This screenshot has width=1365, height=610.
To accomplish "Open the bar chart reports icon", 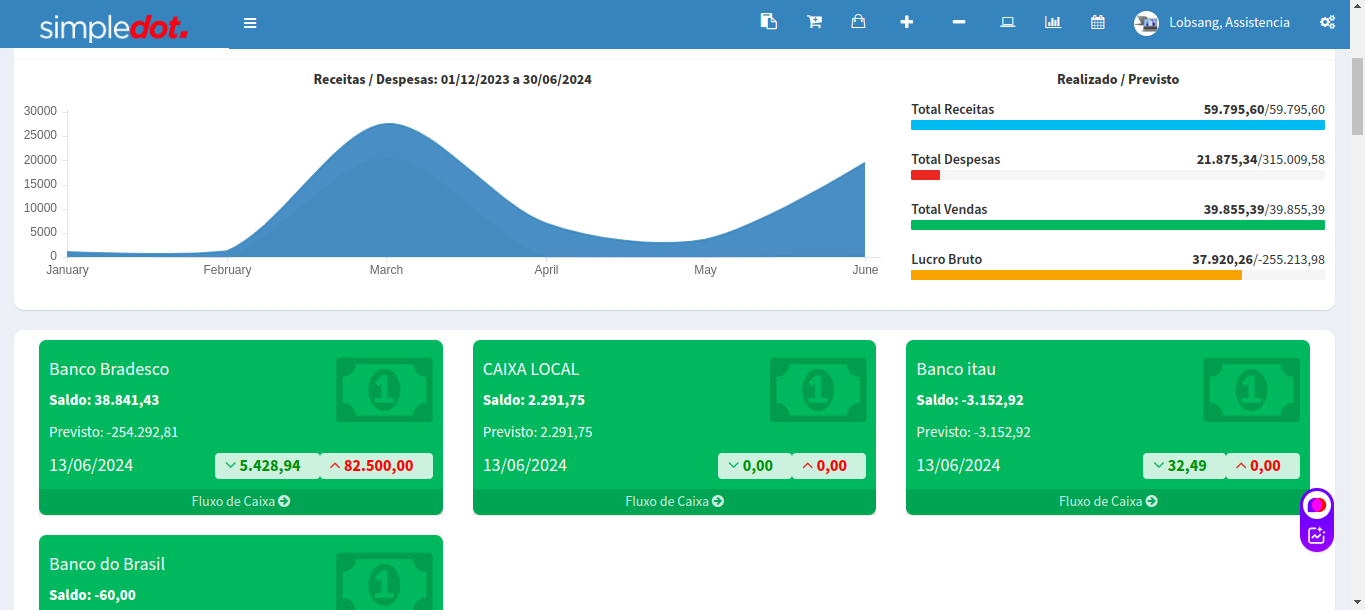I will pyautogui.click(x=1053, y=22).
